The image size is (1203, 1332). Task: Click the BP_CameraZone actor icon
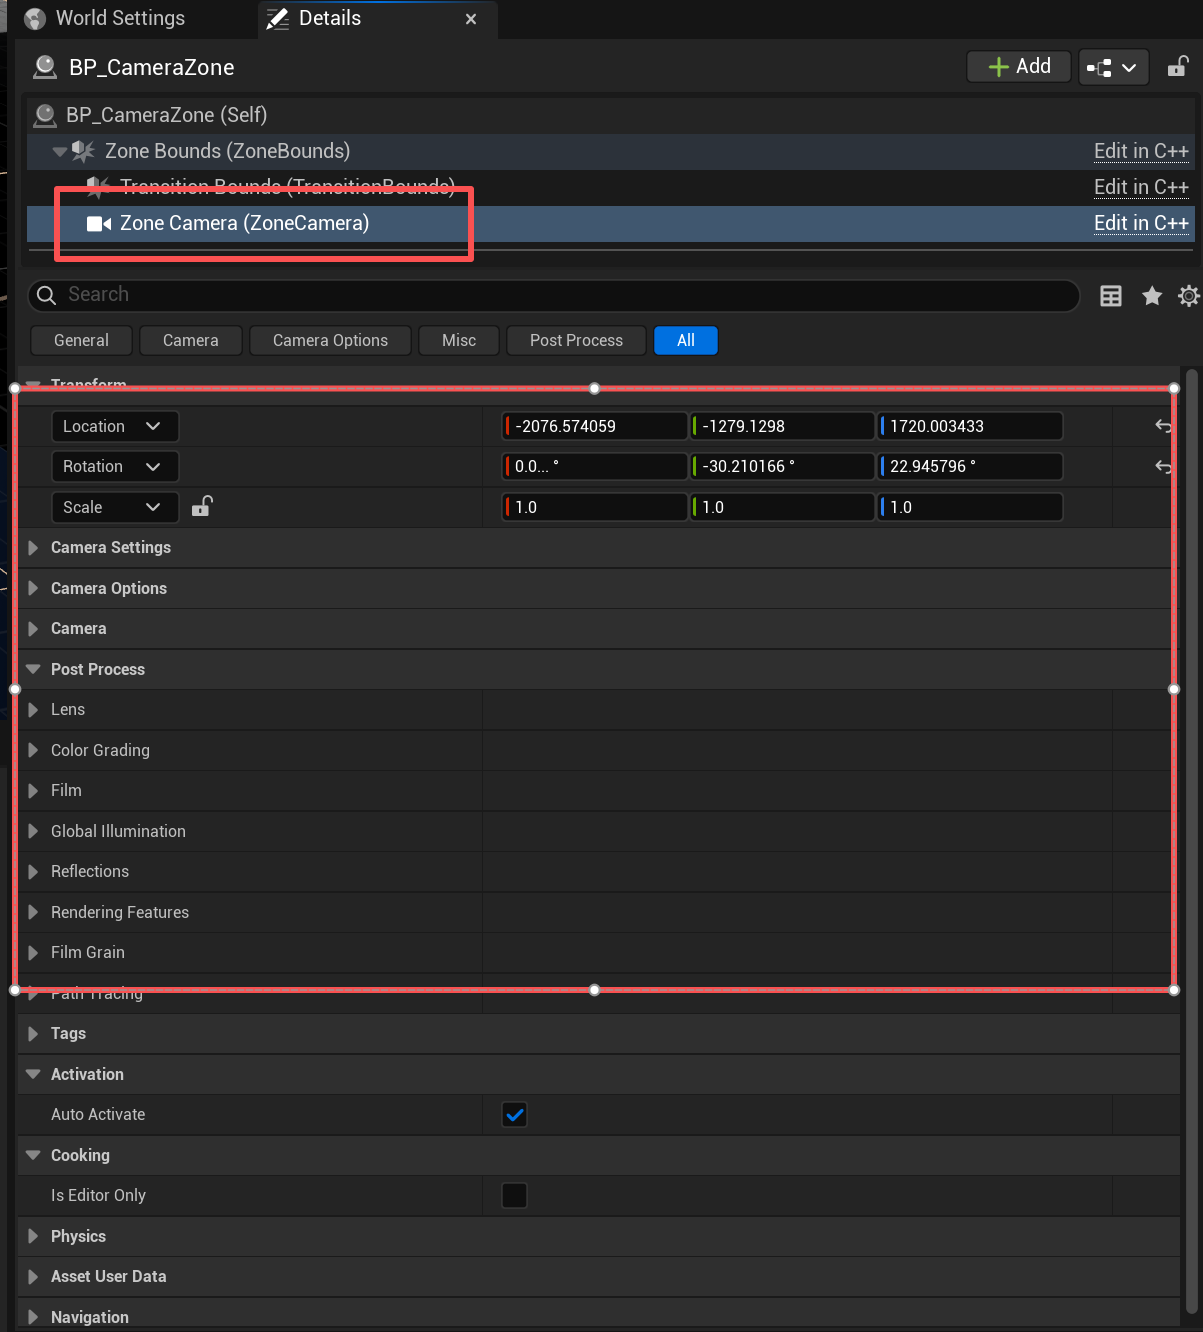coord(45,67)
